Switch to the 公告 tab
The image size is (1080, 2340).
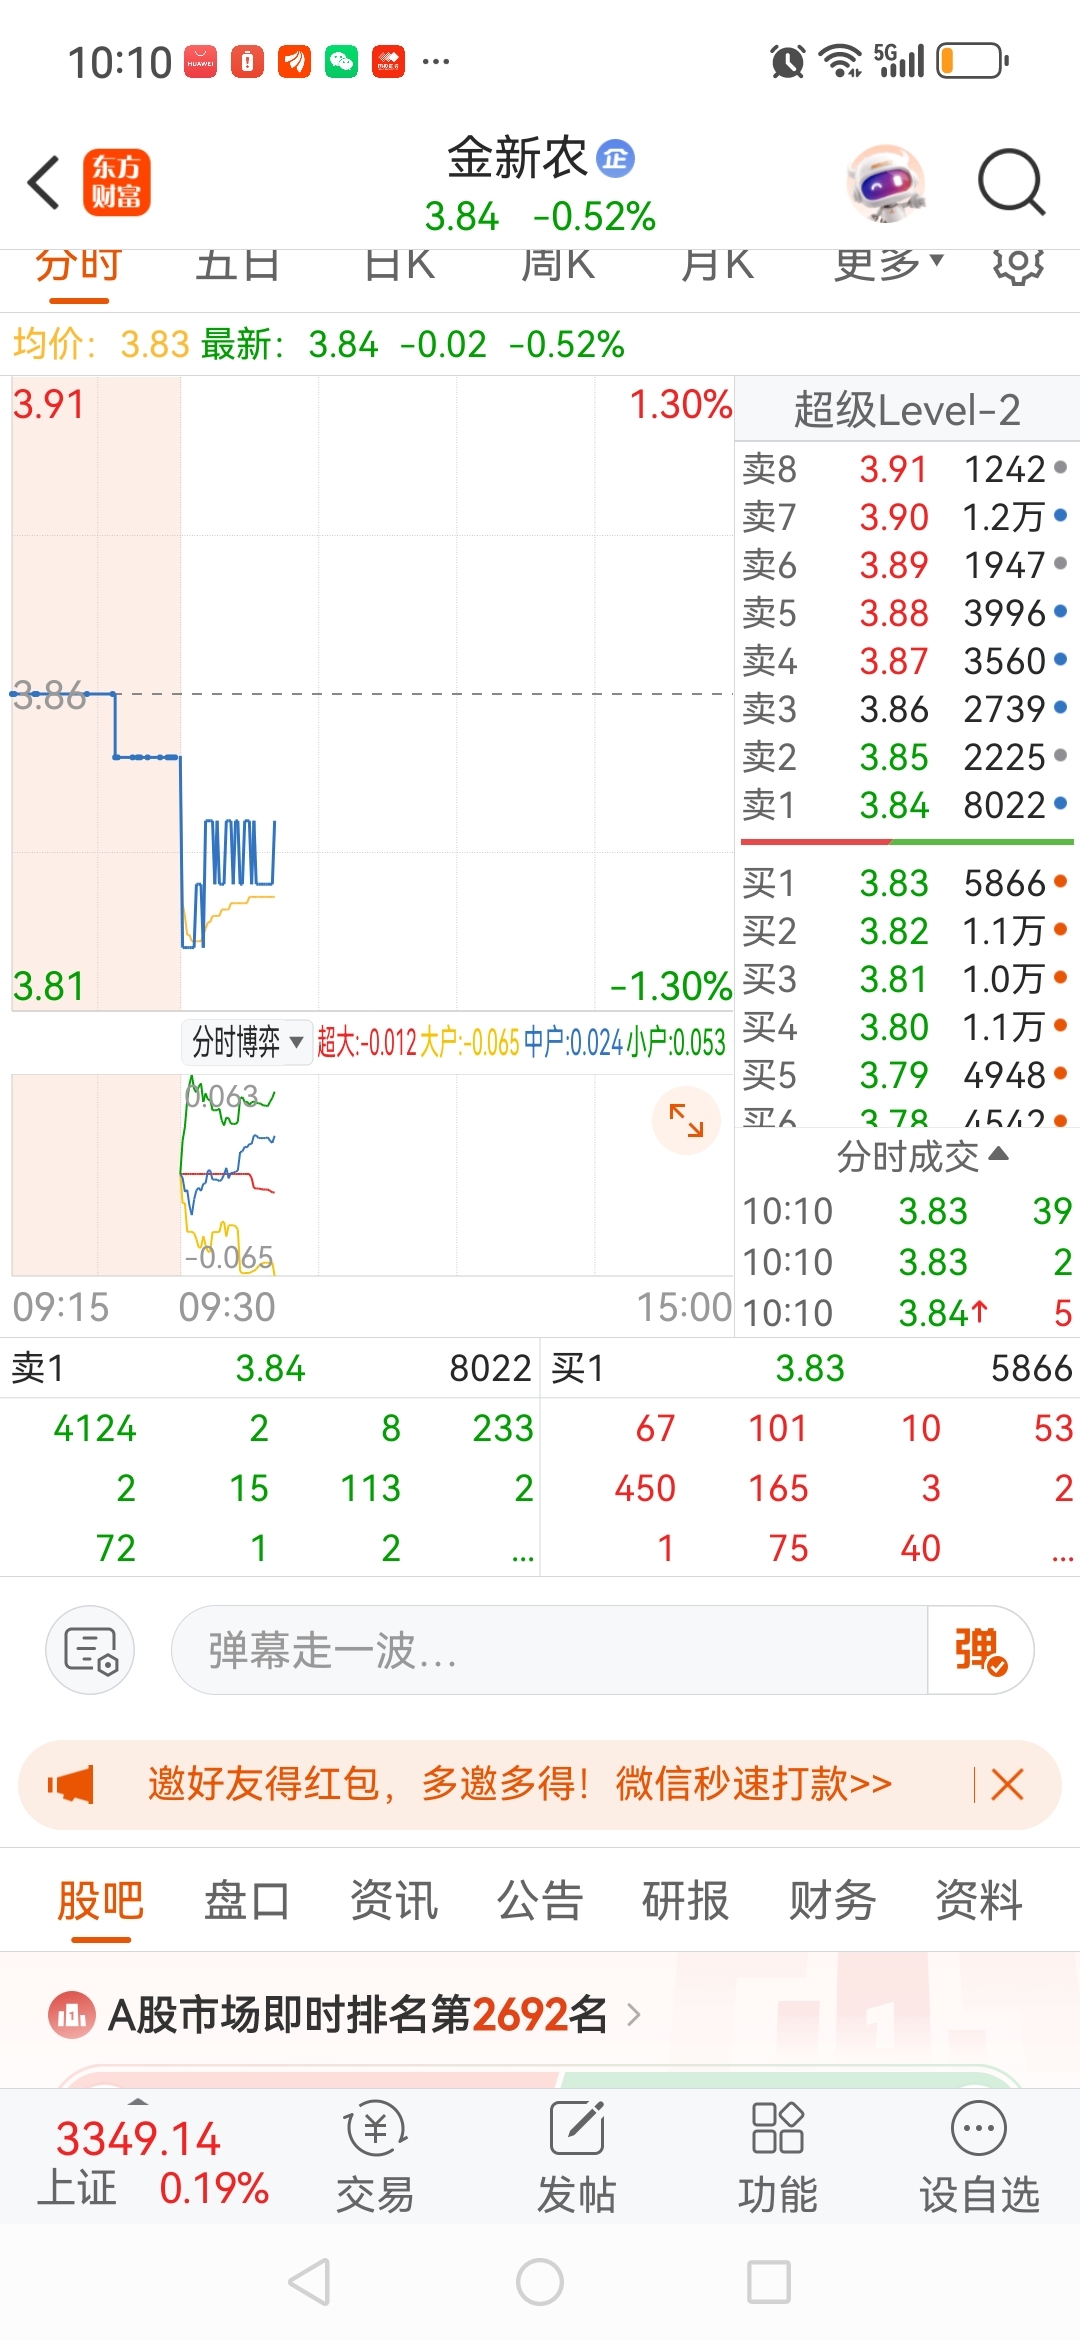540,1900
